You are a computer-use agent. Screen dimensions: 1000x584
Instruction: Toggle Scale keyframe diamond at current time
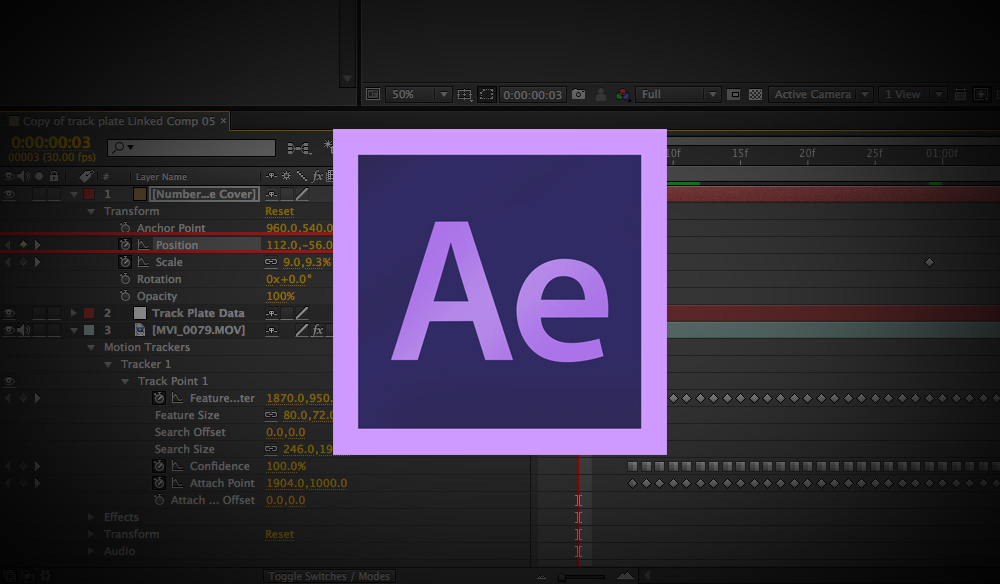point(24,262)
